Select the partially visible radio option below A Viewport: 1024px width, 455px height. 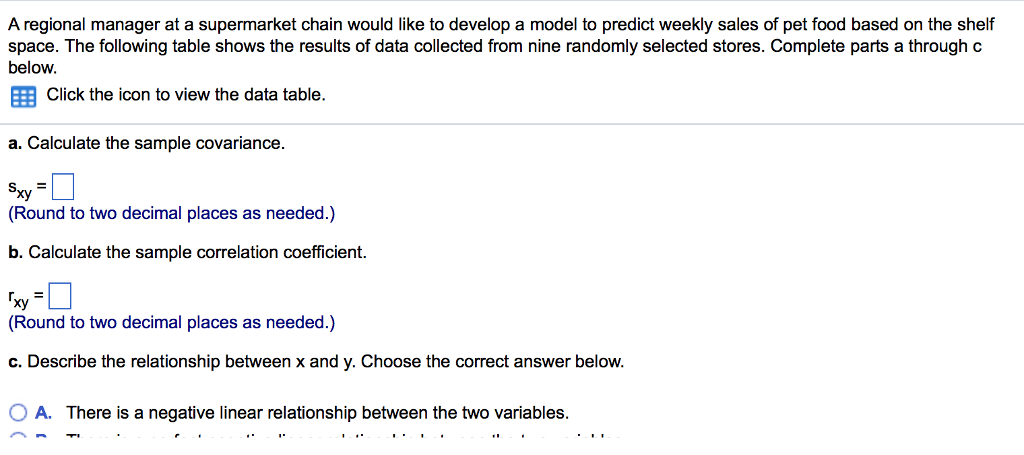click(19, 437)
